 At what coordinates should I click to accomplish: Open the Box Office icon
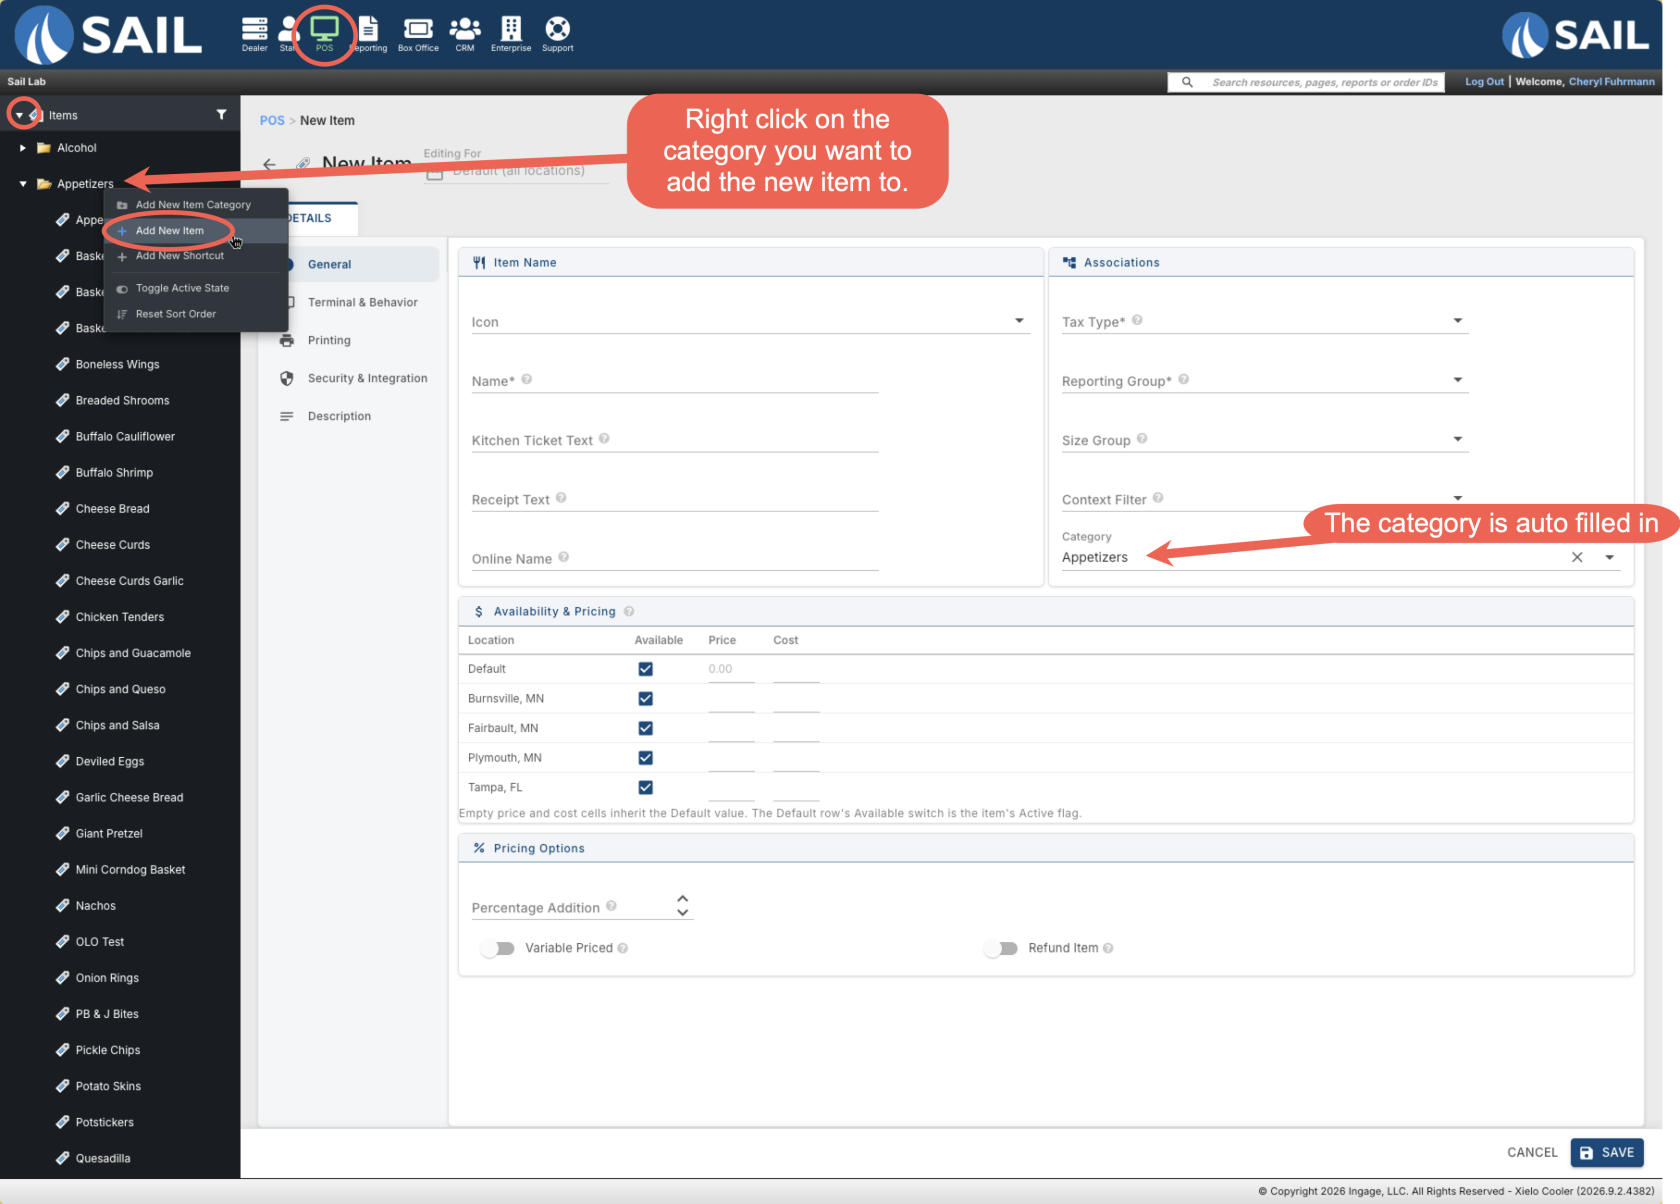click(418, 34)
